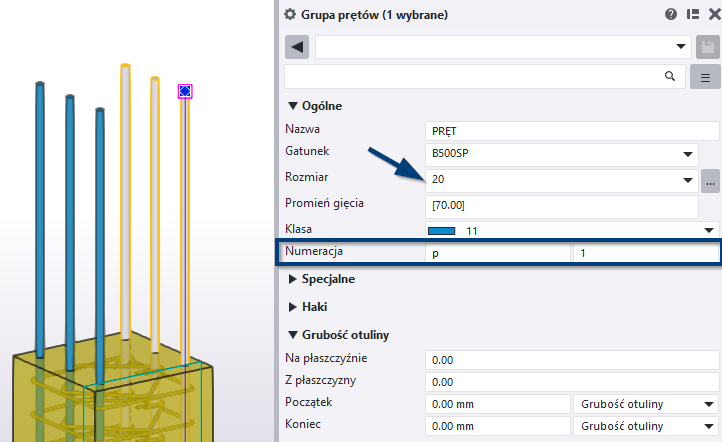Click the panel layout icon
This screenshot has width=722, height=442.
click(x=692, y=15)
